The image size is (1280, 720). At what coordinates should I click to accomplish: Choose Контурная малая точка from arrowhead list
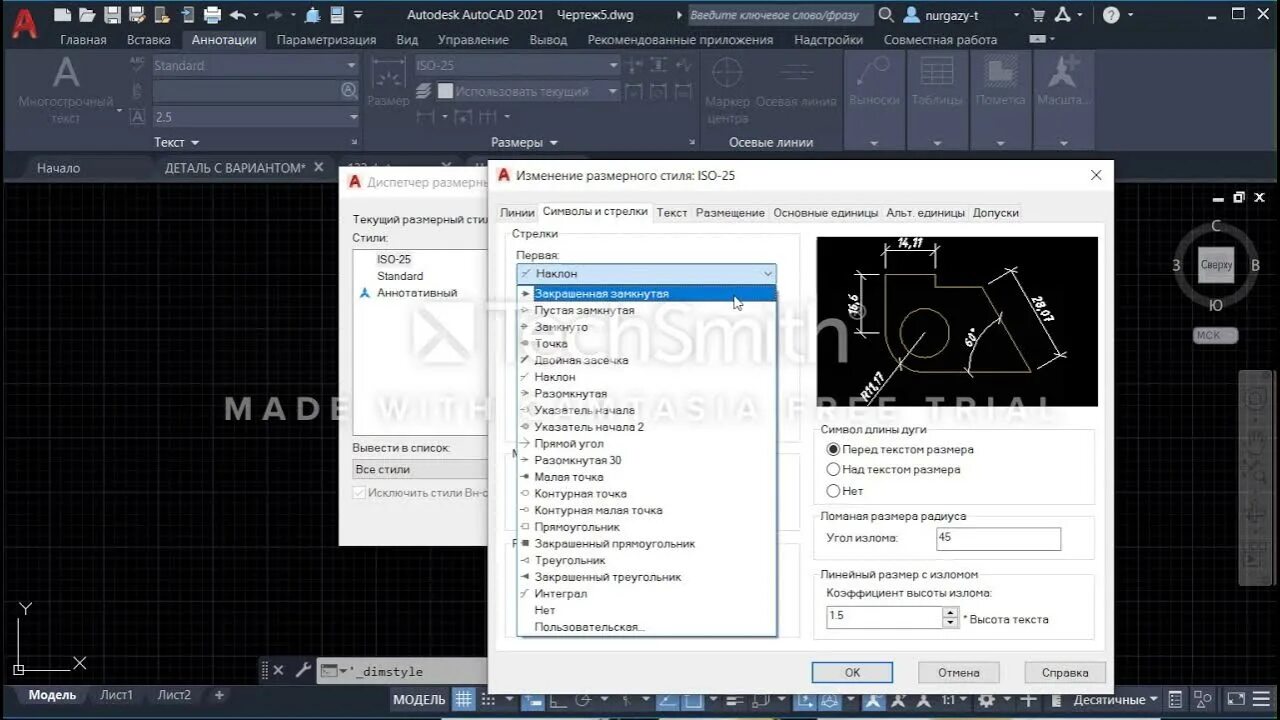point(646,510)
